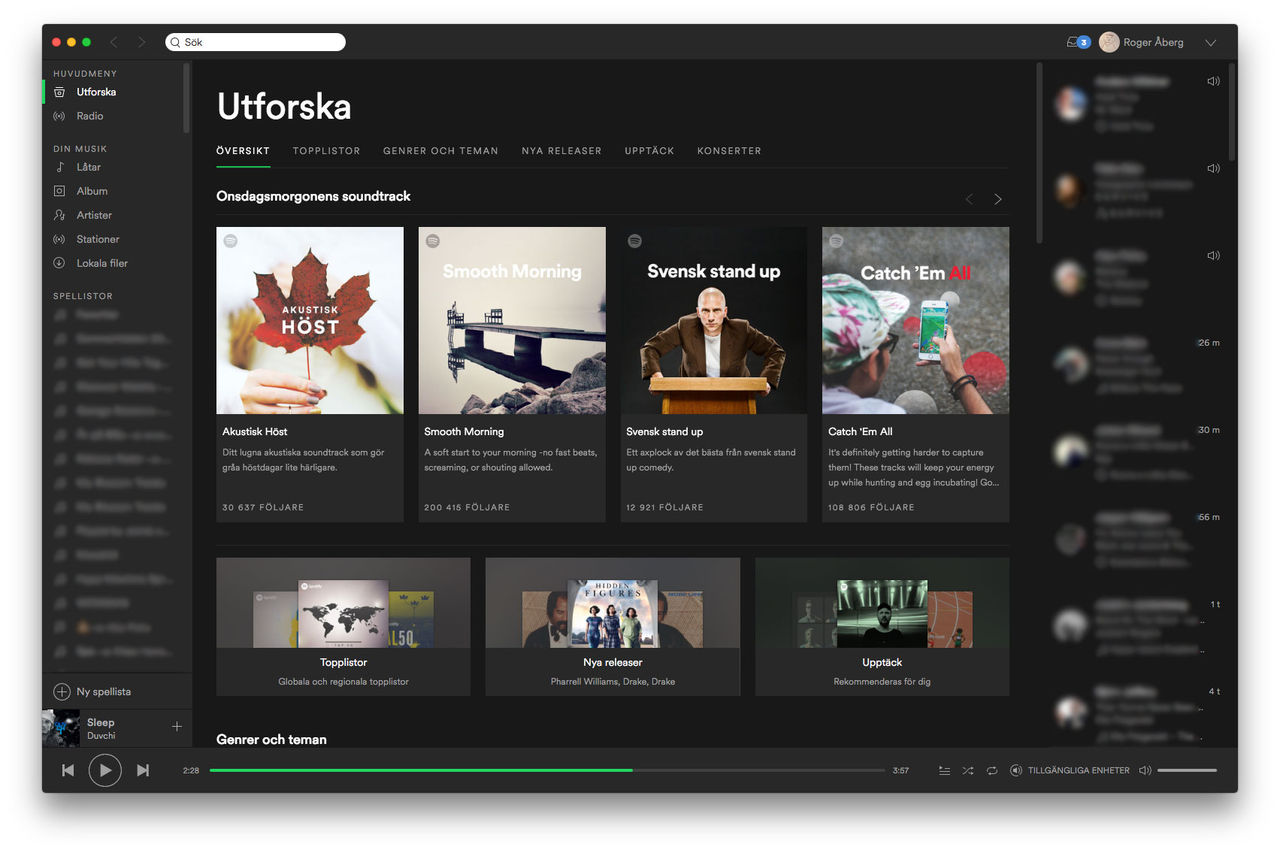
Task: Open the Akustisk Höst playlist cover
Action: point(310,320)
